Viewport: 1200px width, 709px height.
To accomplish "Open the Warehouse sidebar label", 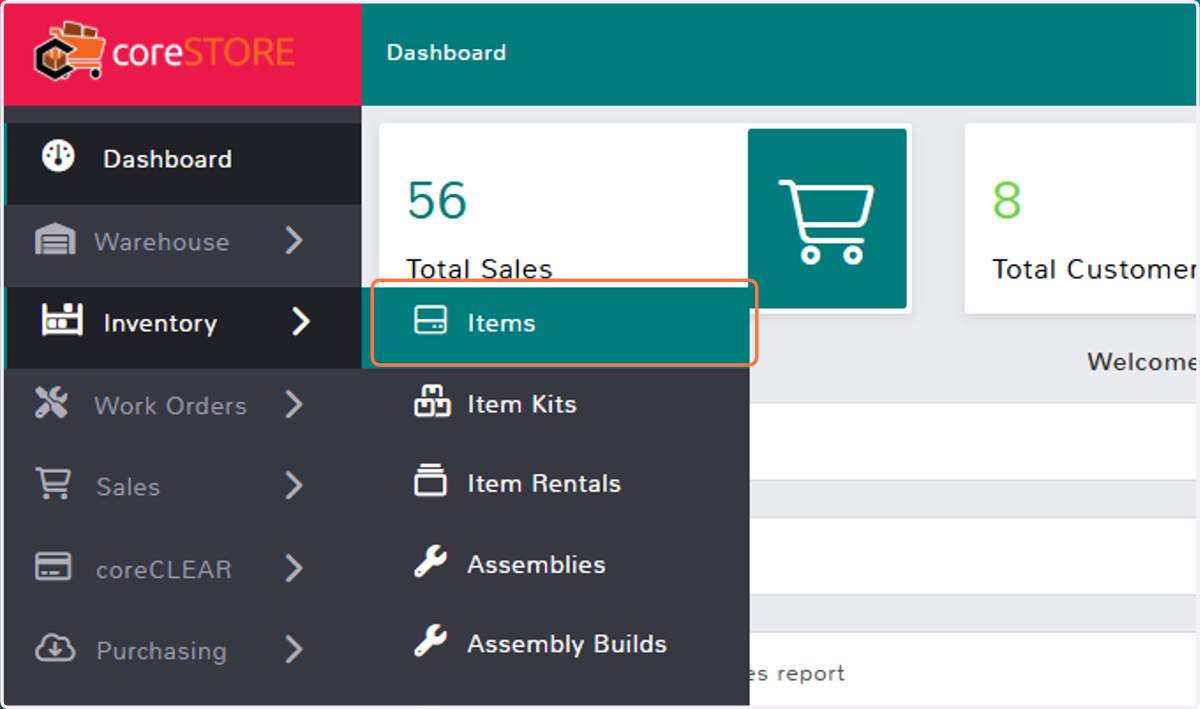I will coord(162,242).
